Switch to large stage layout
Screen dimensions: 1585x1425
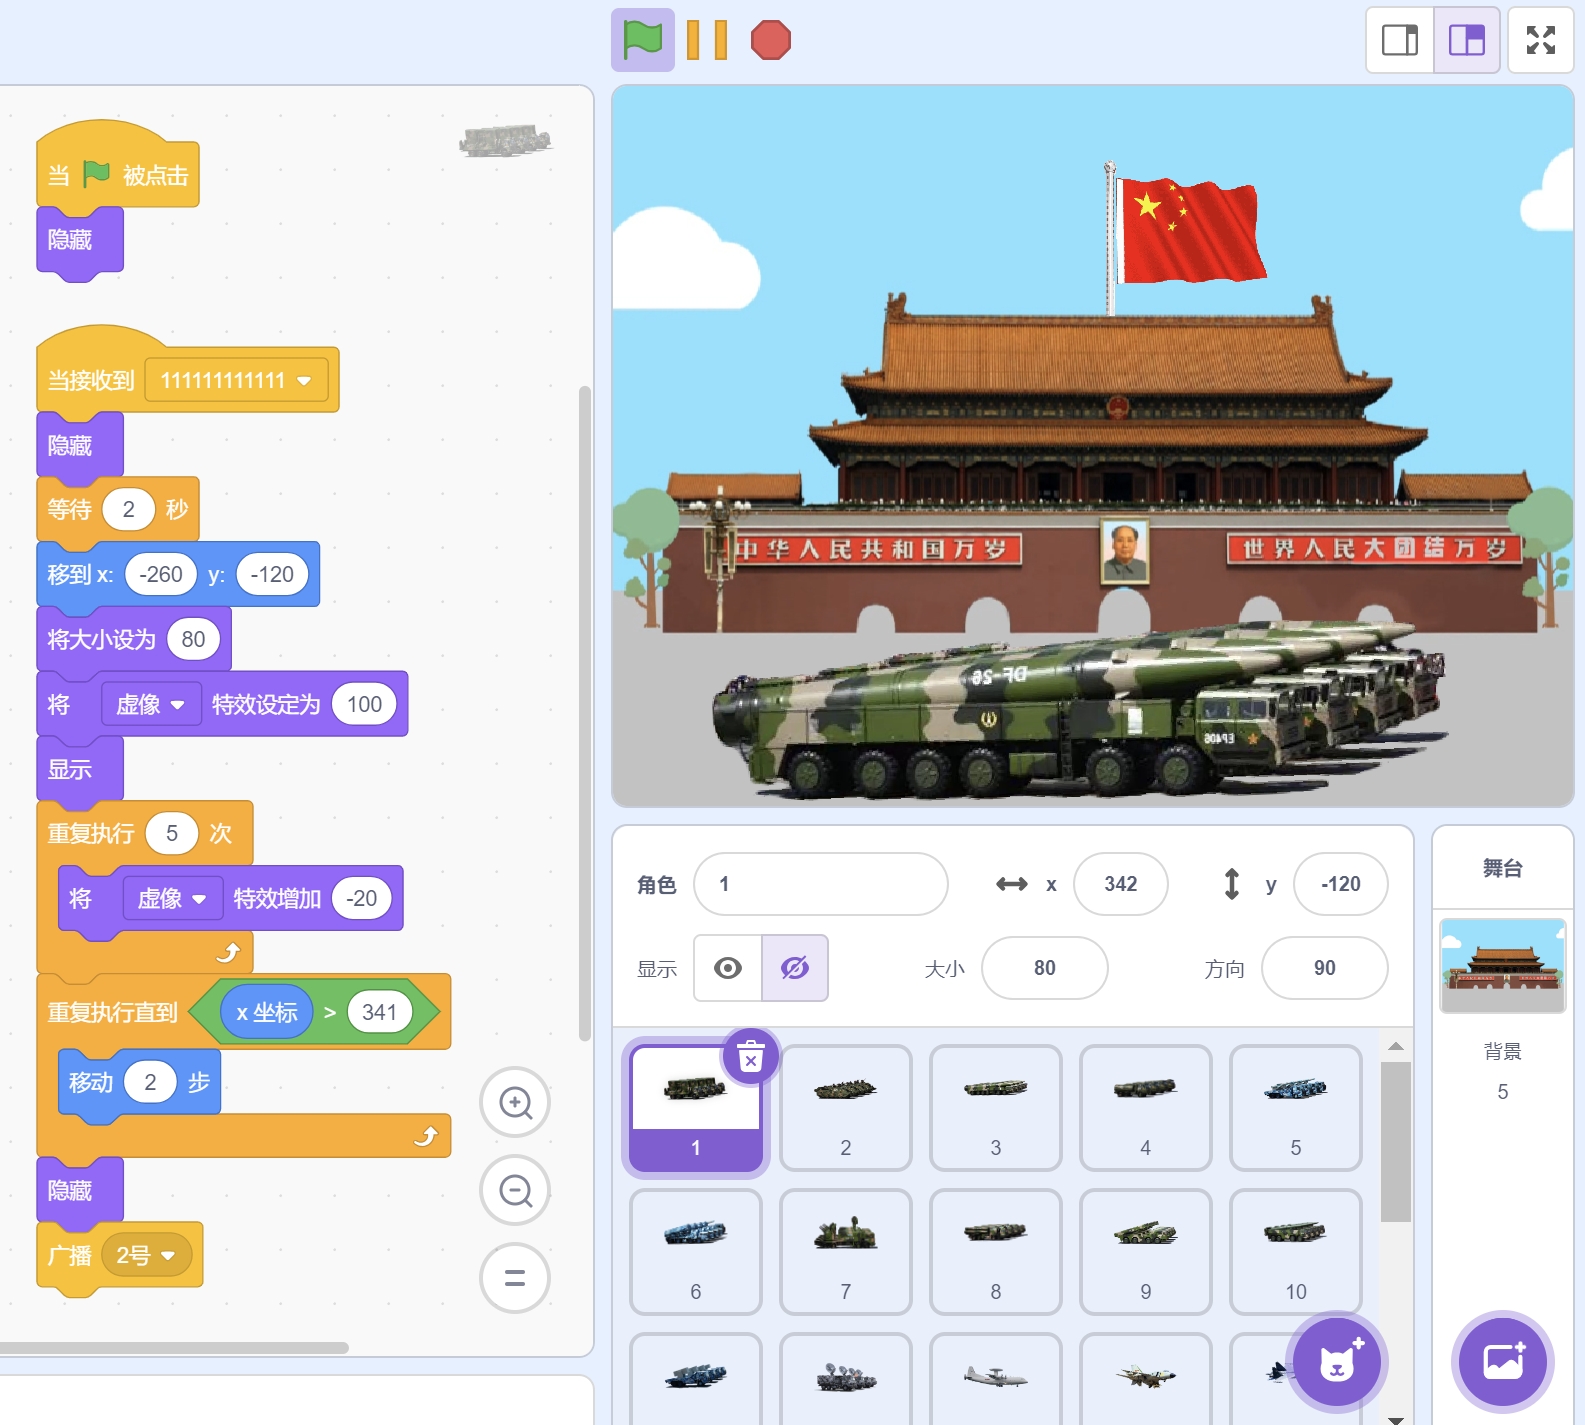pos(1467,41)
